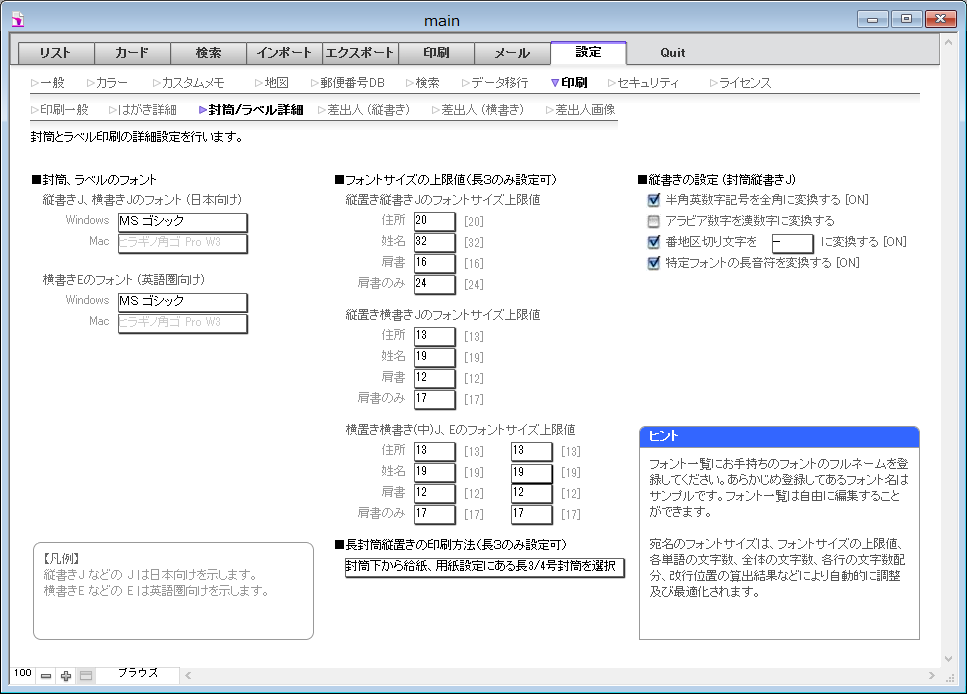
Task: Click the zoom in plus icon
Action: click(x=66, y=676)
